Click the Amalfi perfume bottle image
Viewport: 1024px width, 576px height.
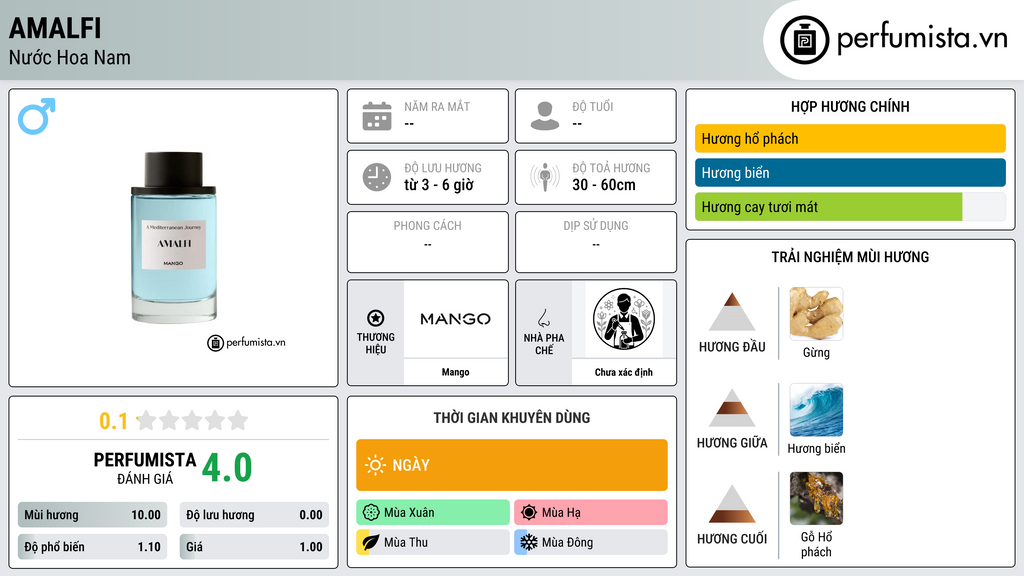point(174,237)
